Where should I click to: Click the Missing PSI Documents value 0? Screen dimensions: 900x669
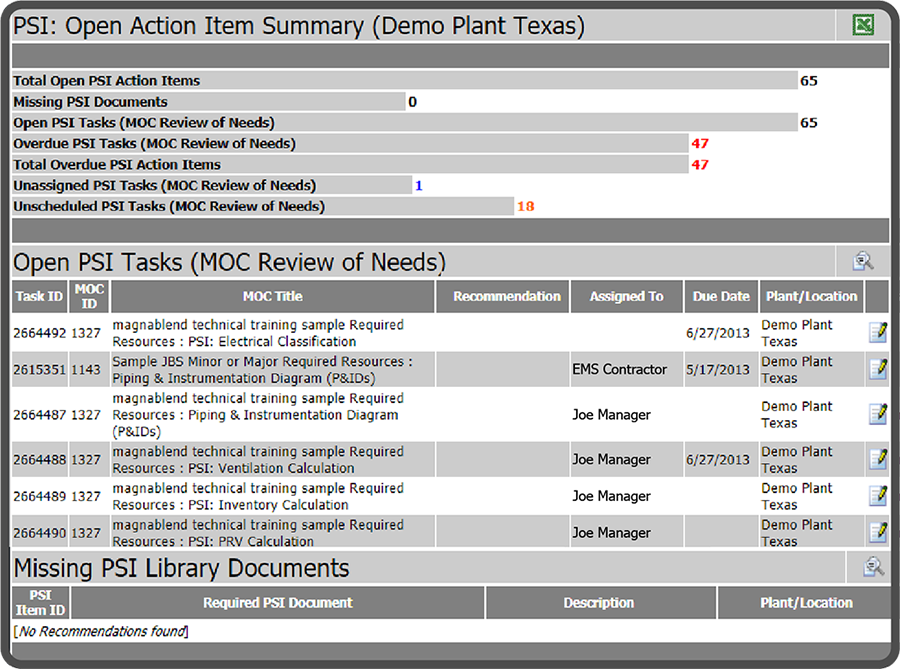click(412, 101)
